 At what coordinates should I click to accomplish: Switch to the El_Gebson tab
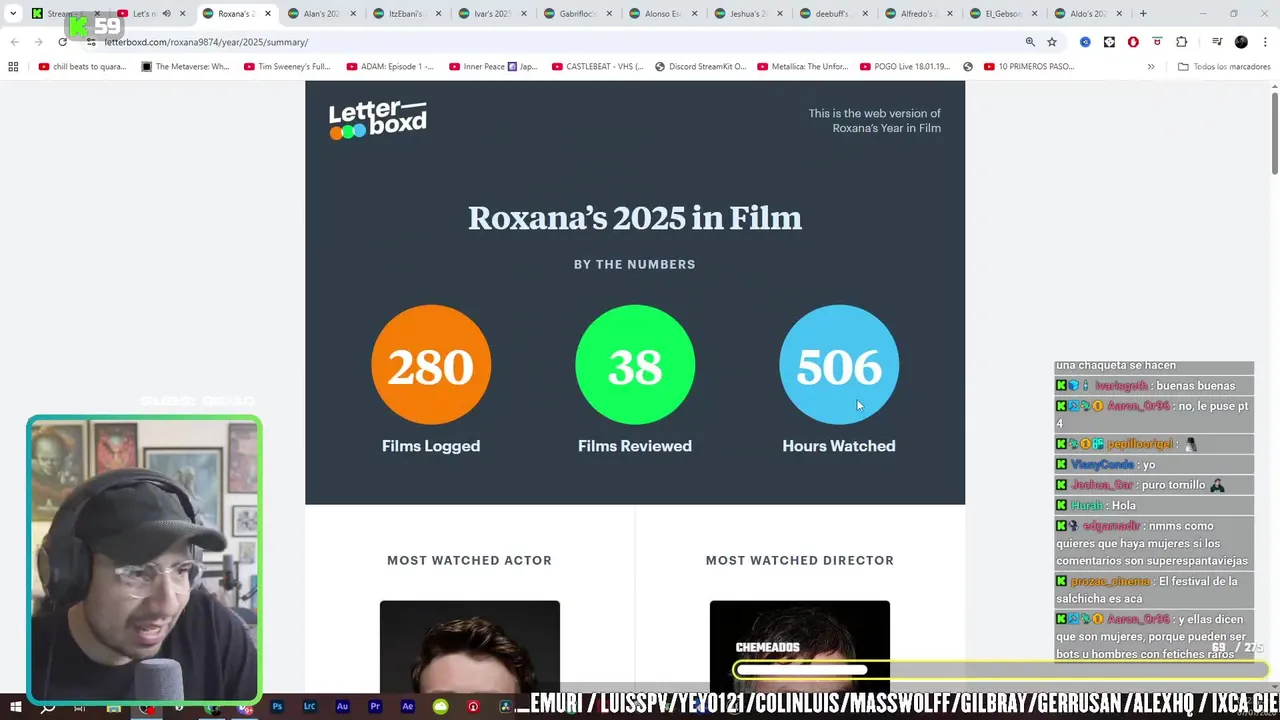click(x=1006, y=14)
